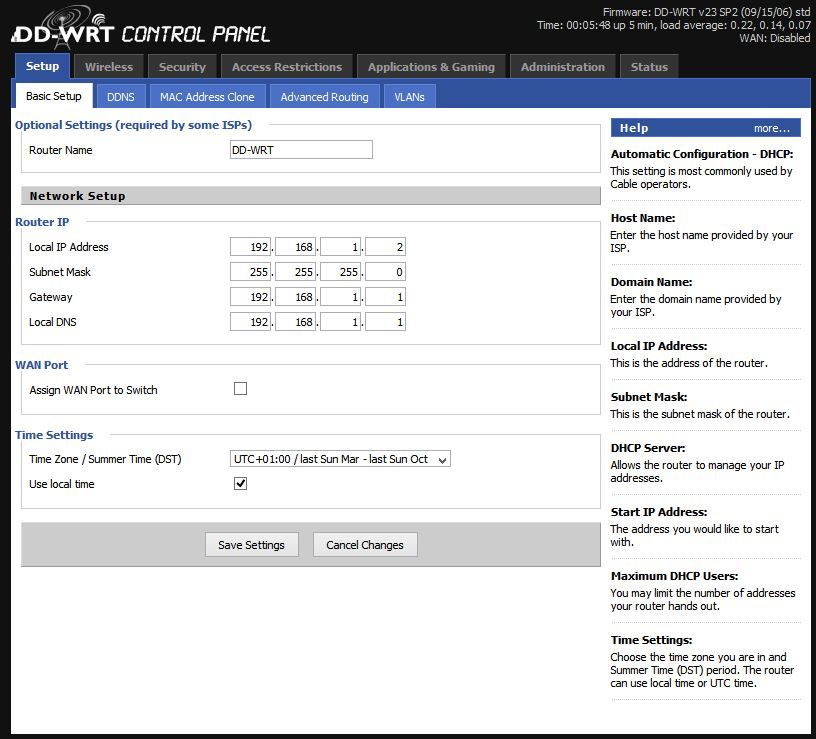Click 'Automatic Configuration - DHCP:' help heading

(702, 154)
